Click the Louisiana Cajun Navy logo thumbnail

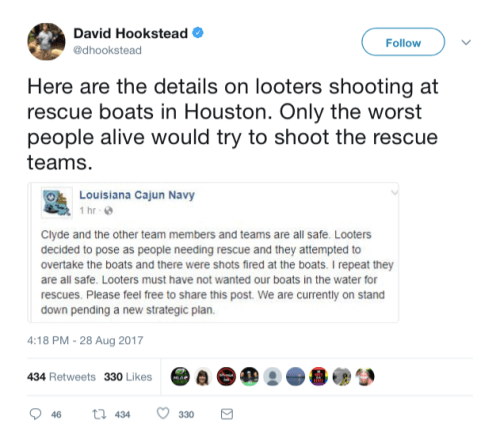pos(57,203)
